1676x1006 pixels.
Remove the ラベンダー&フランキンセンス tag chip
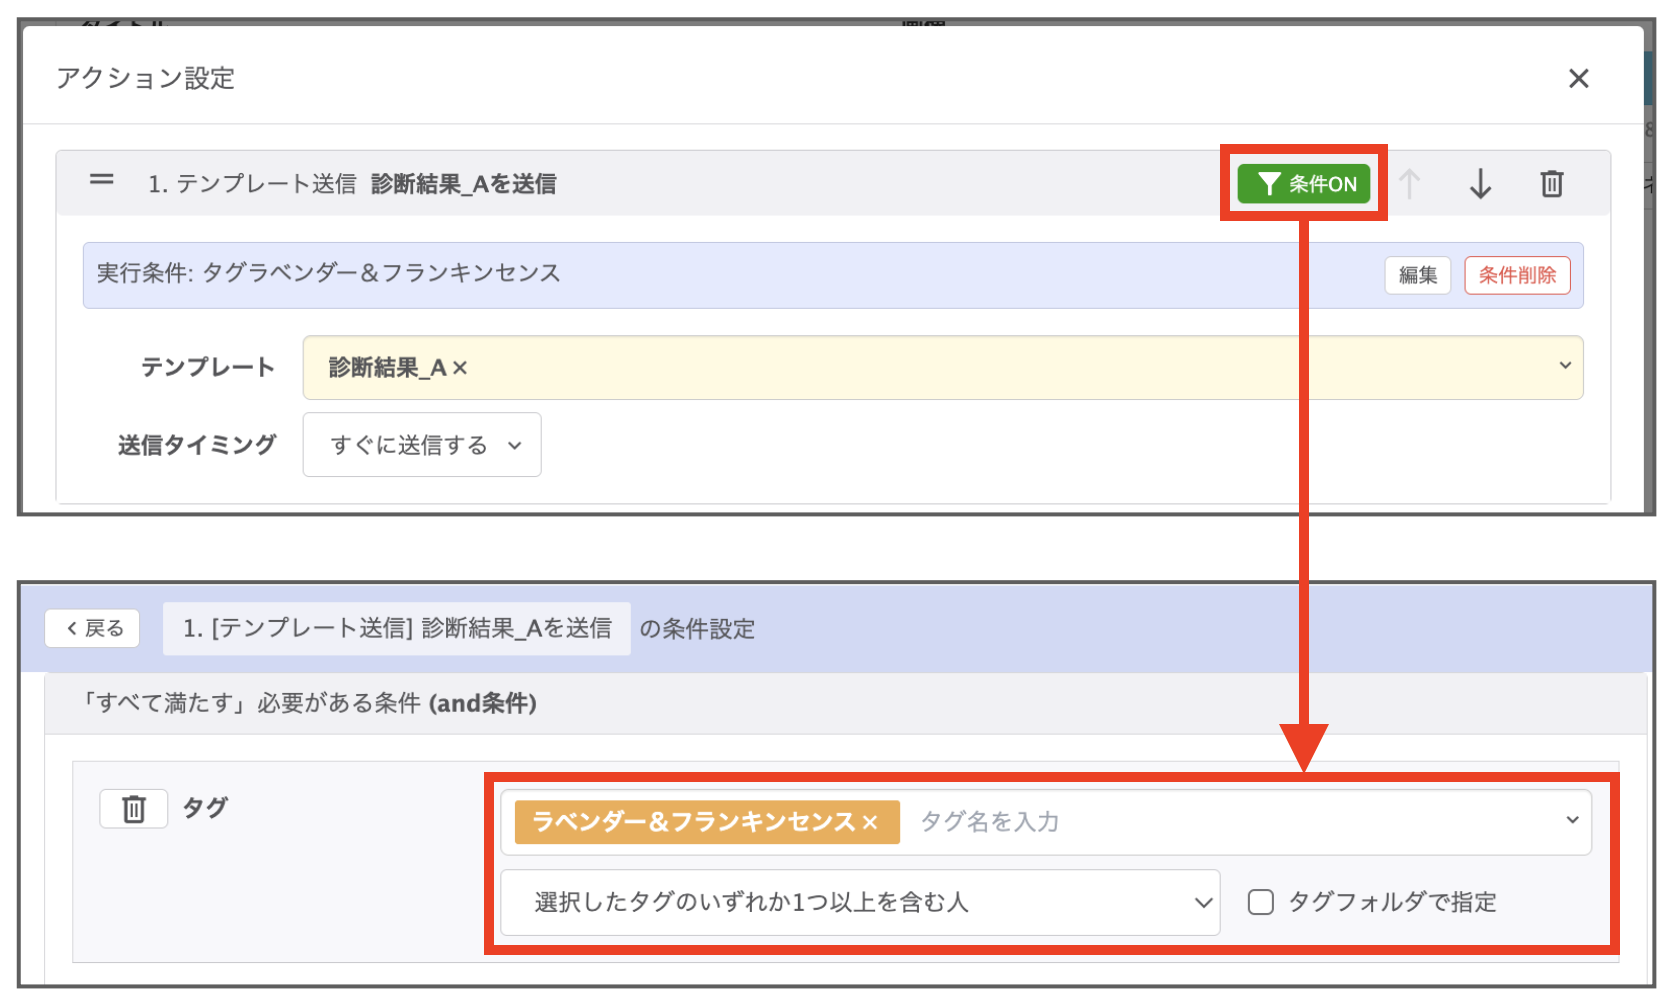tap(870, 822)
